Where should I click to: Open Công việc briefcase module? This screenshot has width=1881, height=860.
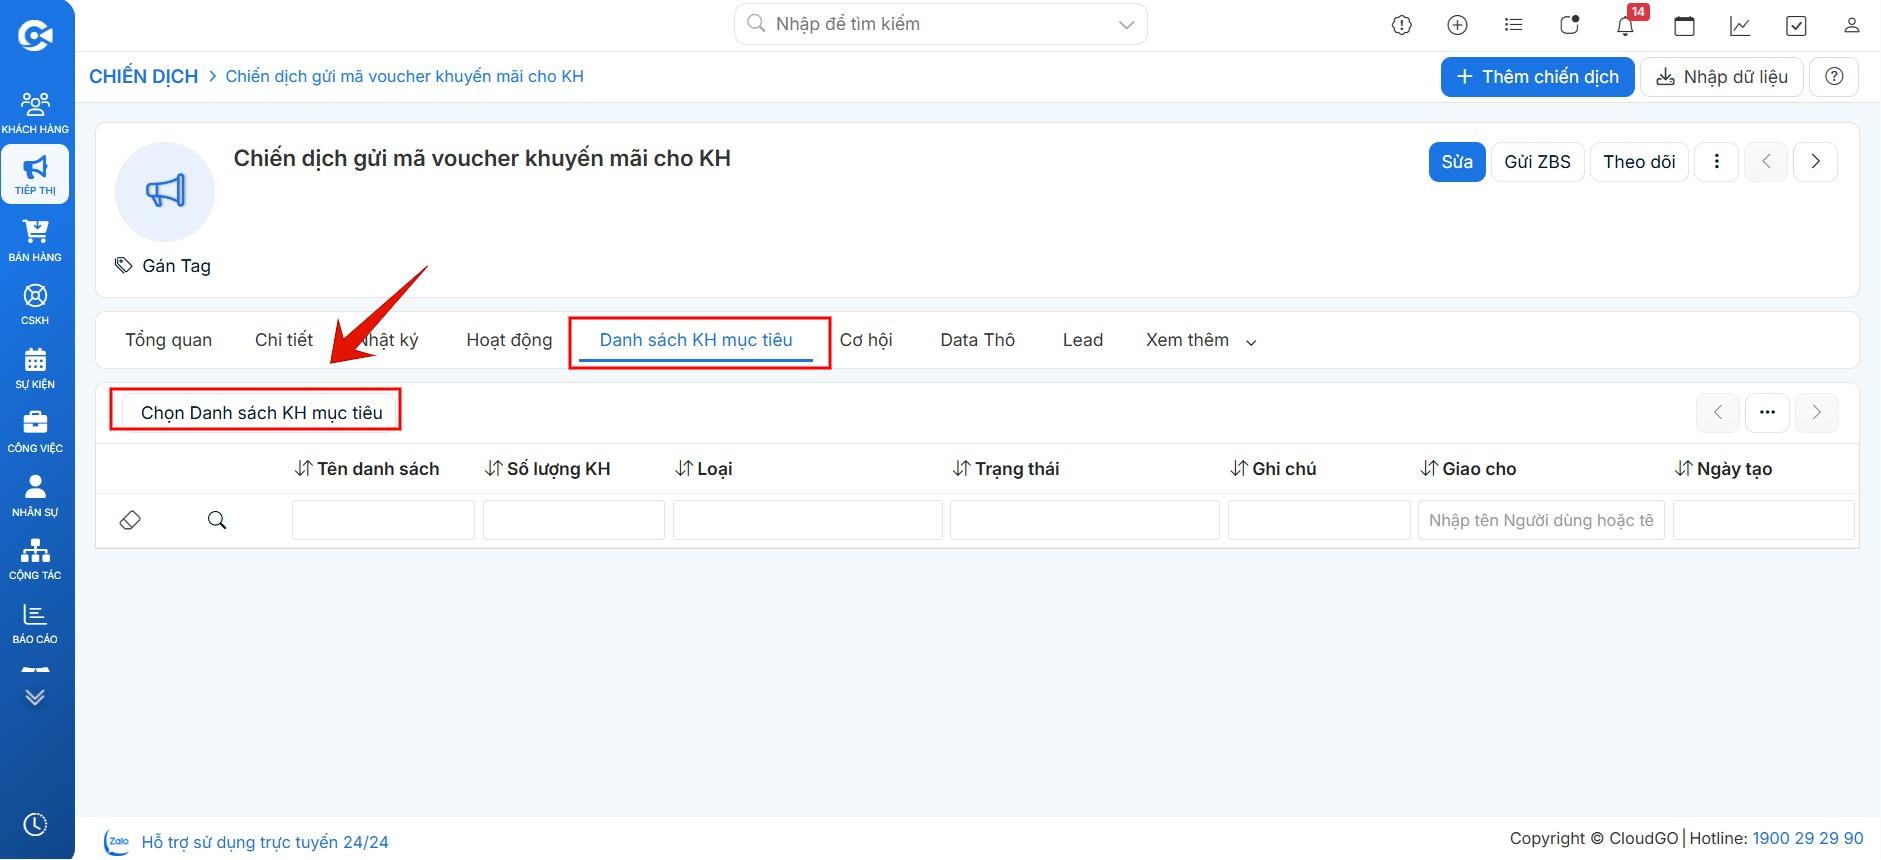coord(35,432)
